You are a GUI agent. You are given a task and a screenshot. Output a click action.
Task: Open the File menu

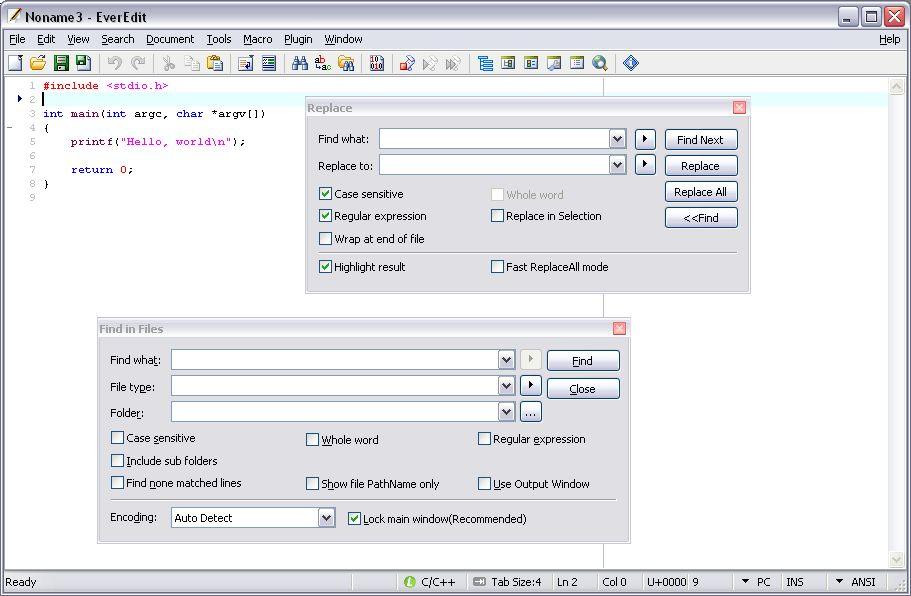point(17,39)
